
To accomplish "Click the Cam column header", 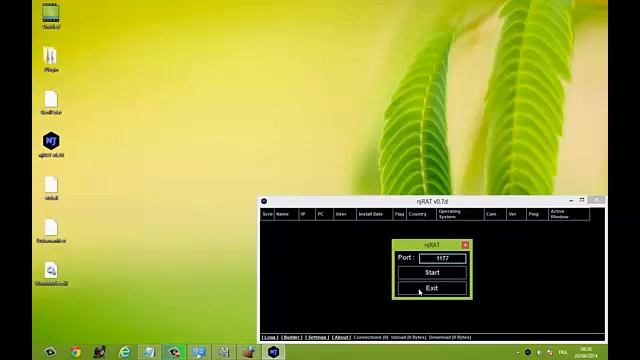I will tap(496, 214).
